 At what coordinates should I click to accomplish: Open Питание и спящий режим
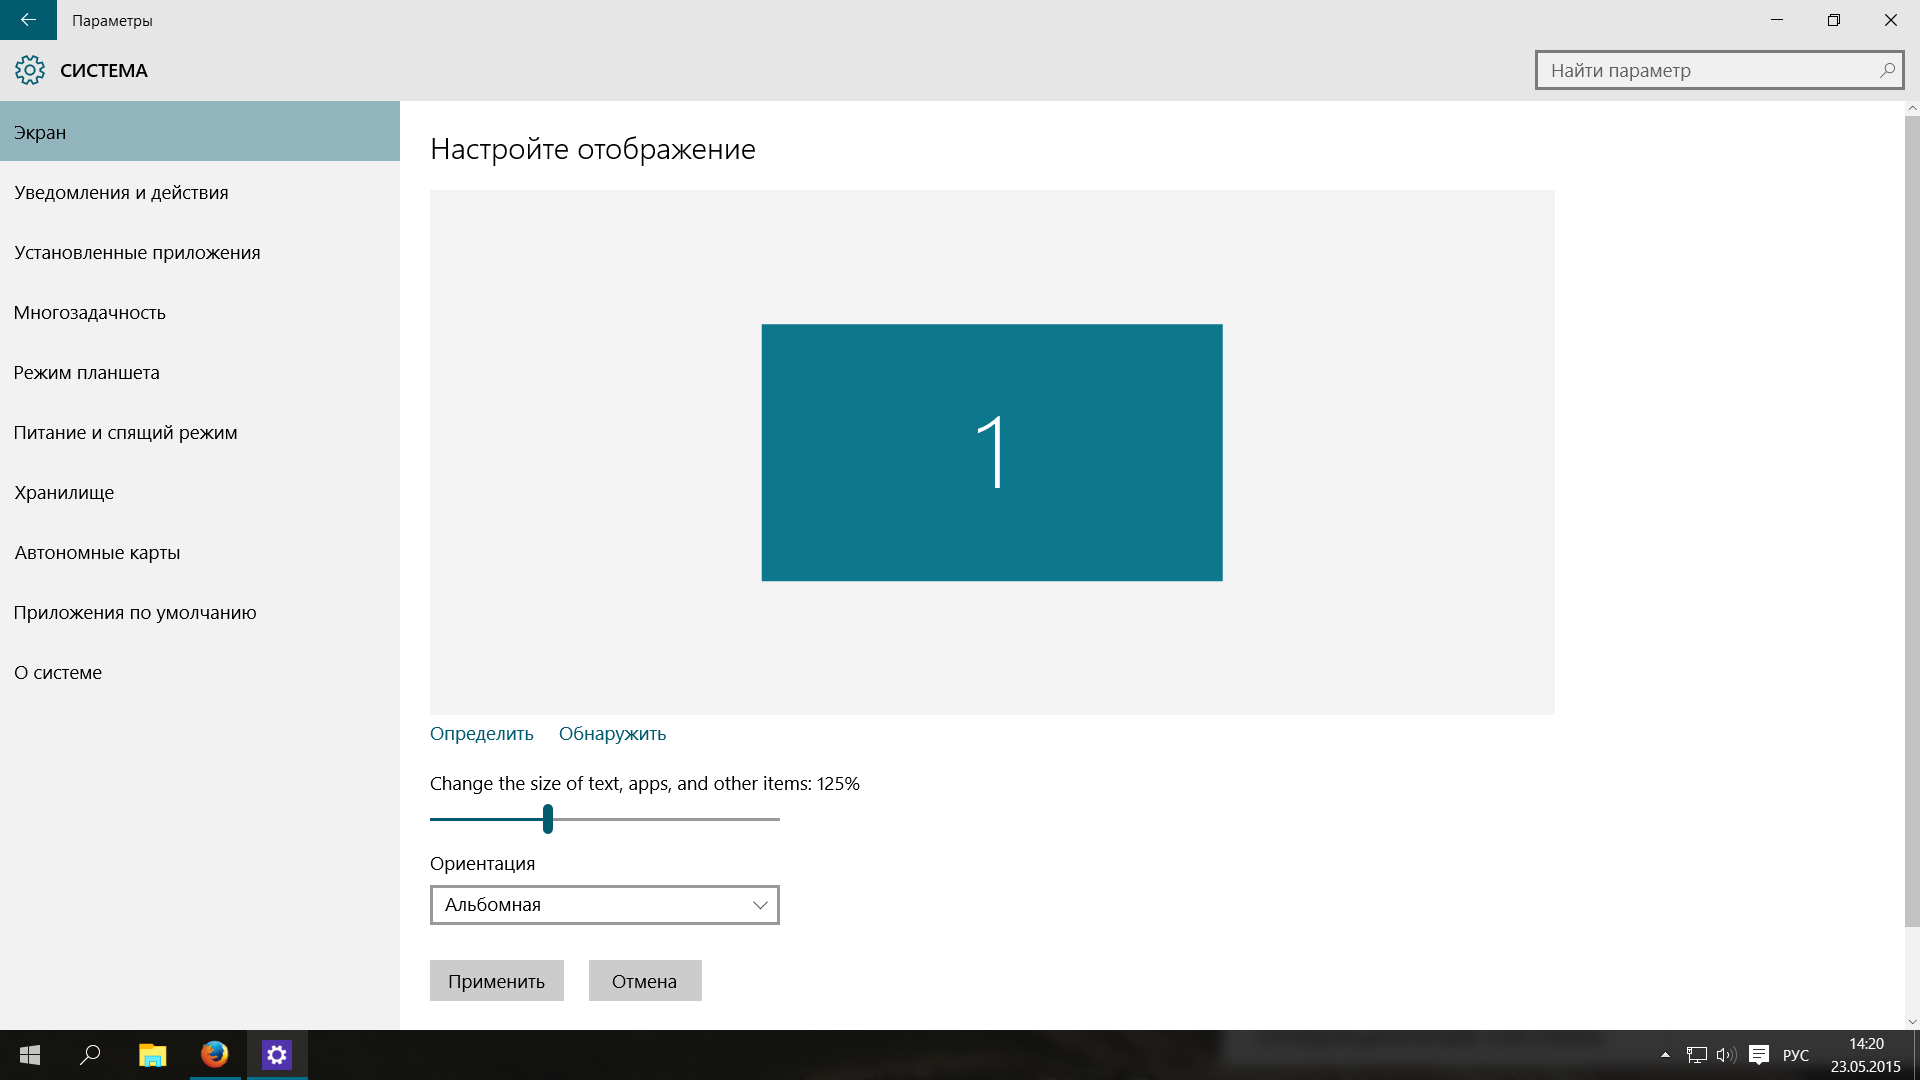(x=200, y=432)
